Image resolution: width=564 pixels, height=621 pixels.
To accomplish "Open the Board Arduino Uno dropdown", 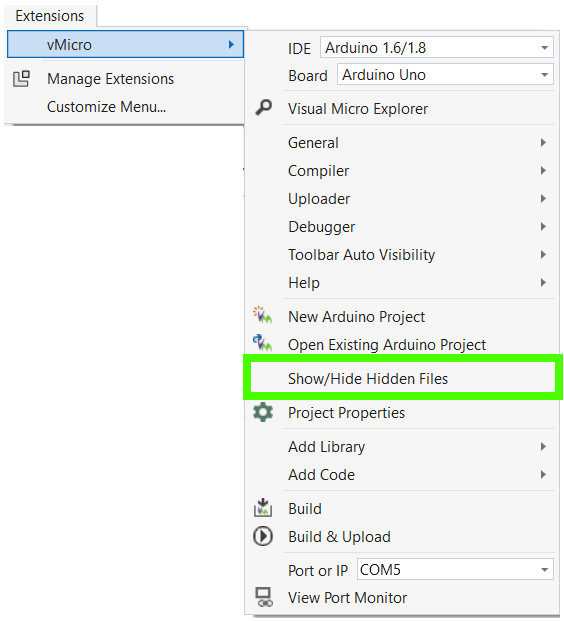I will pyautogui.click(x=445, y=75).
